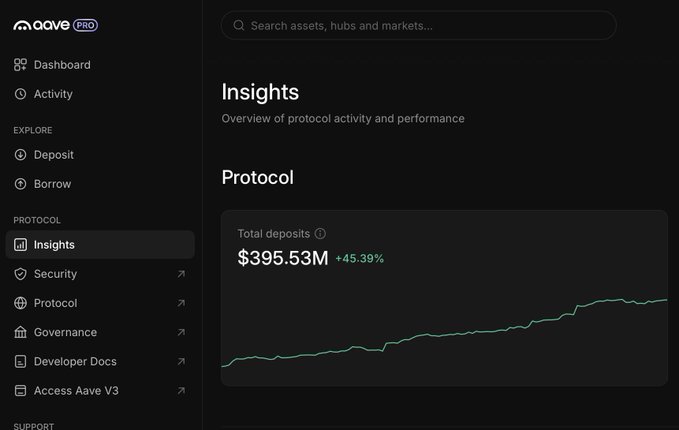Viewport: 679px width, 430px height.
Task: Click the Governance building icon
Action: [20, 332]
